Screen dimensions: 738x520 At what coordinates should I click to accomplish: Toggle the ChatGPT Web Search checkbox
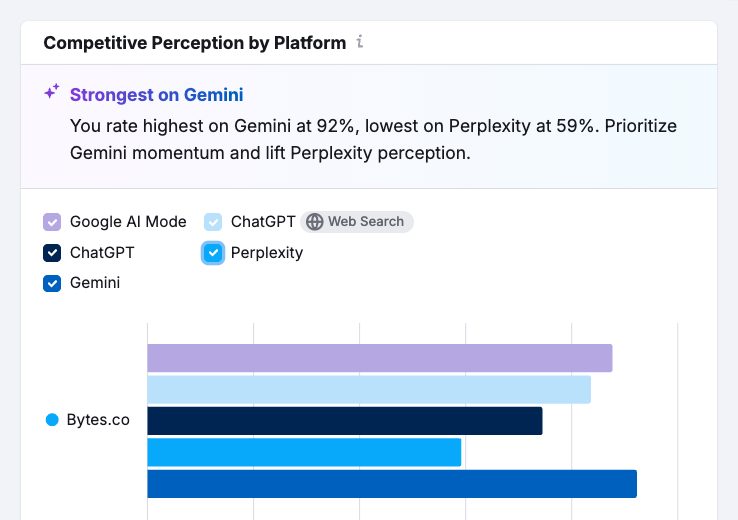click(x=213, y=222)
